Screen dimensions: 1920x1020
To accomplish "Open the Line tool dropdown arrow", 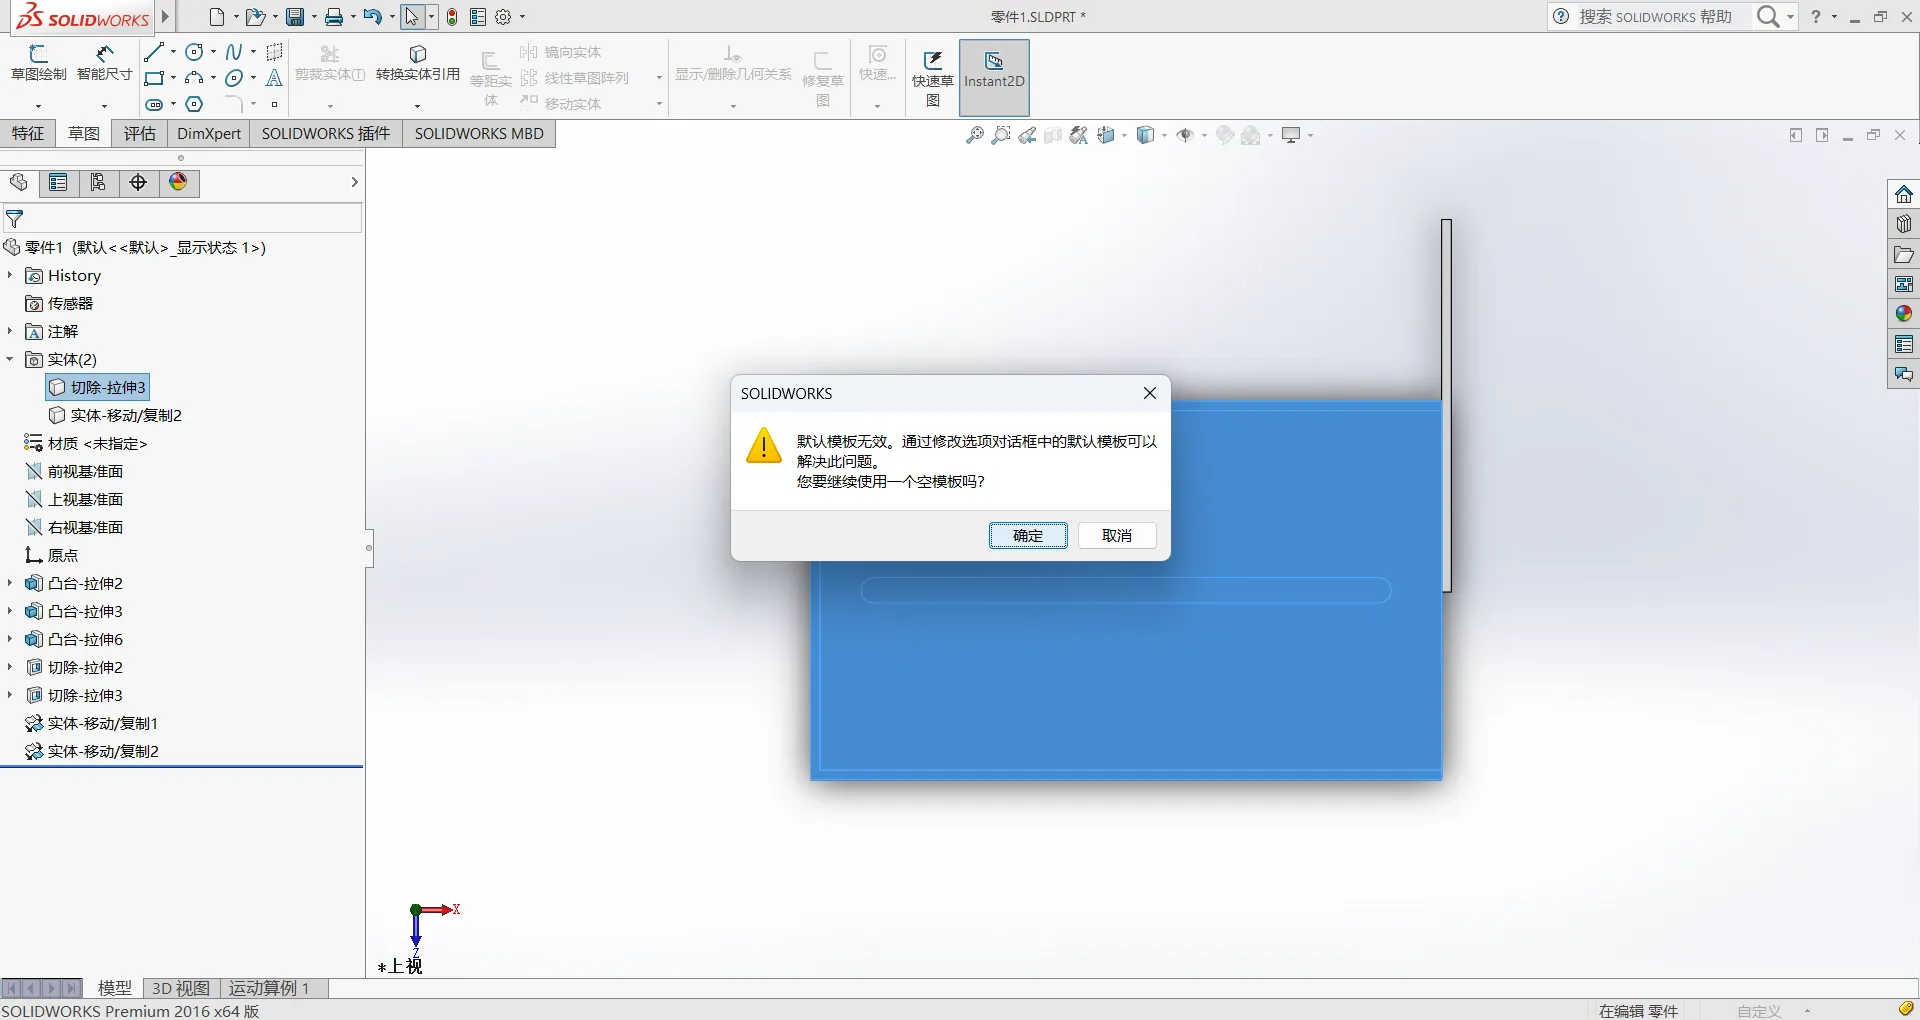I will click(173, 52).
